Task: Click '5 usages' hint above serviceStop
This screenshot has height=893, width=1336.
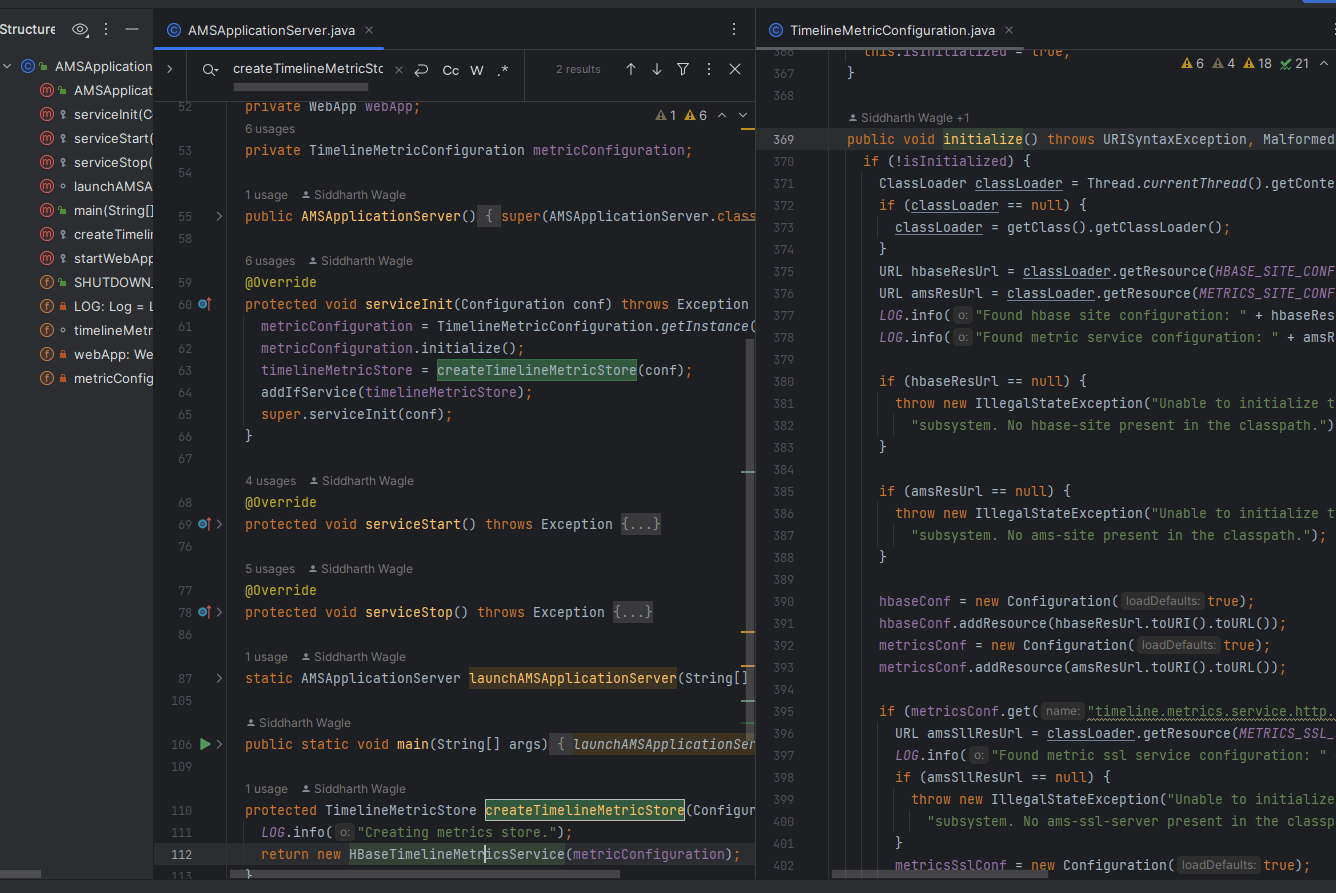Action: pos(270,569)
